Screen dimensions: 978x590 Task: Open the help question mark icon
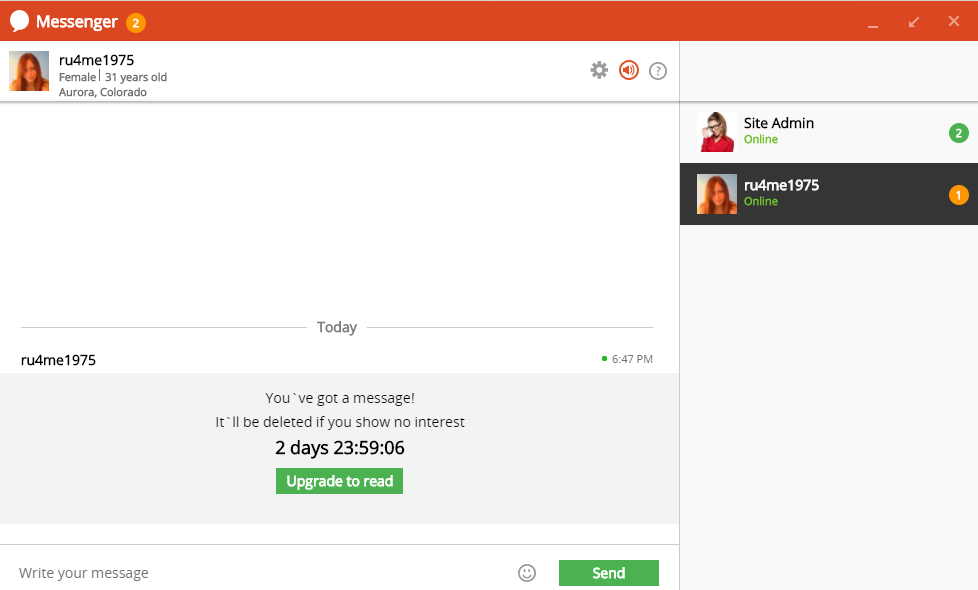pos(658,71)
